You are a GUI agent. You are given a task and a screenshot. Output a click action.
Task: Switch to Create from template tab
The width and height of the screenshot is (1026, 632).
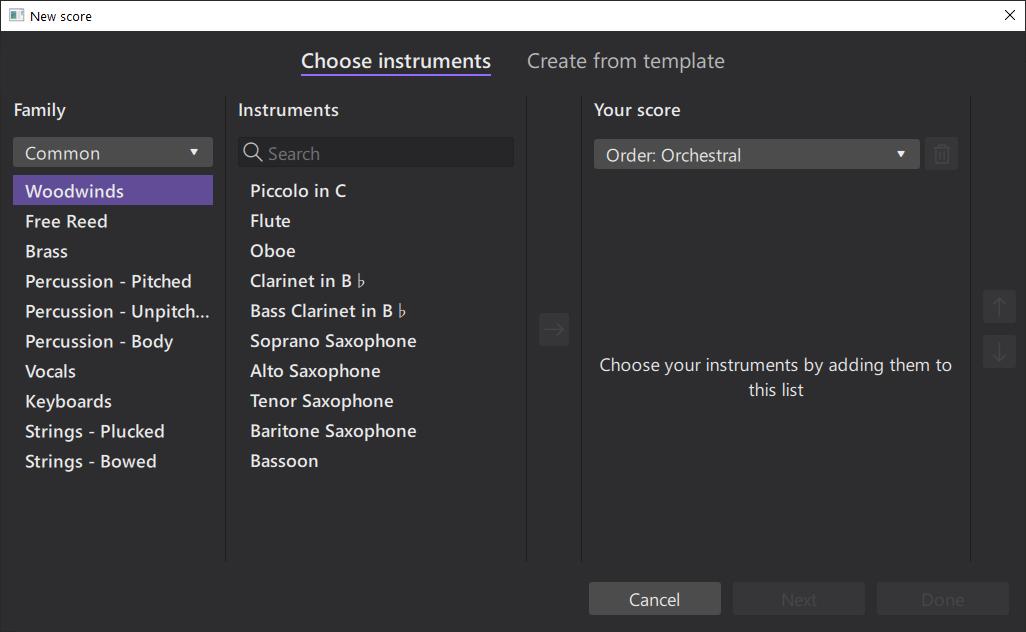[625, 61]
